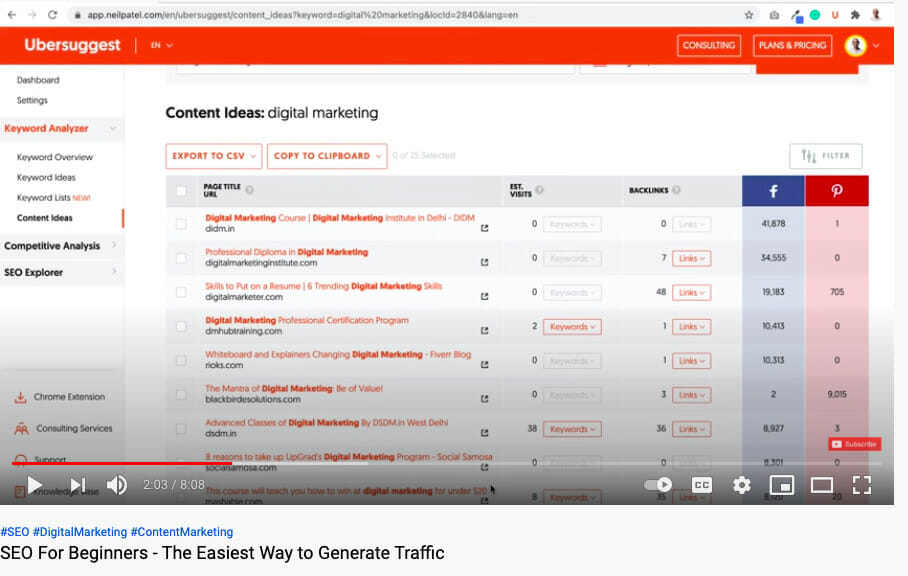The height and width of the screenshot is (576, 908).
Task: Click the Facebook shares column header
Action: coord(773,191)
